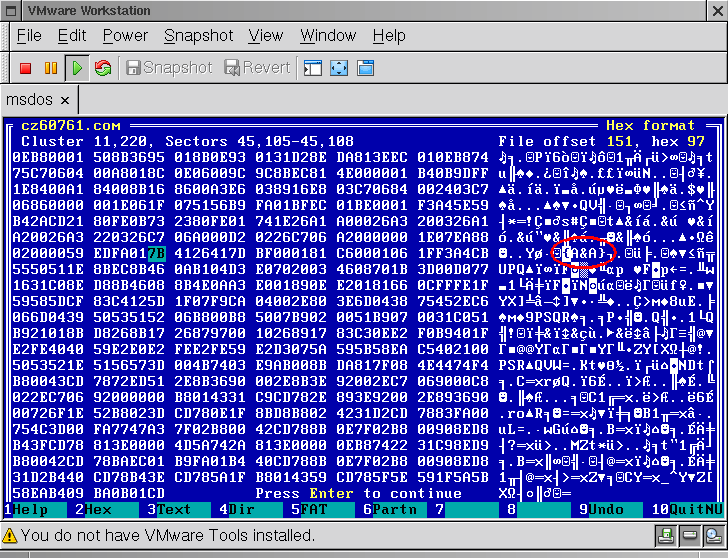Open the Window menu

point(328,36)
